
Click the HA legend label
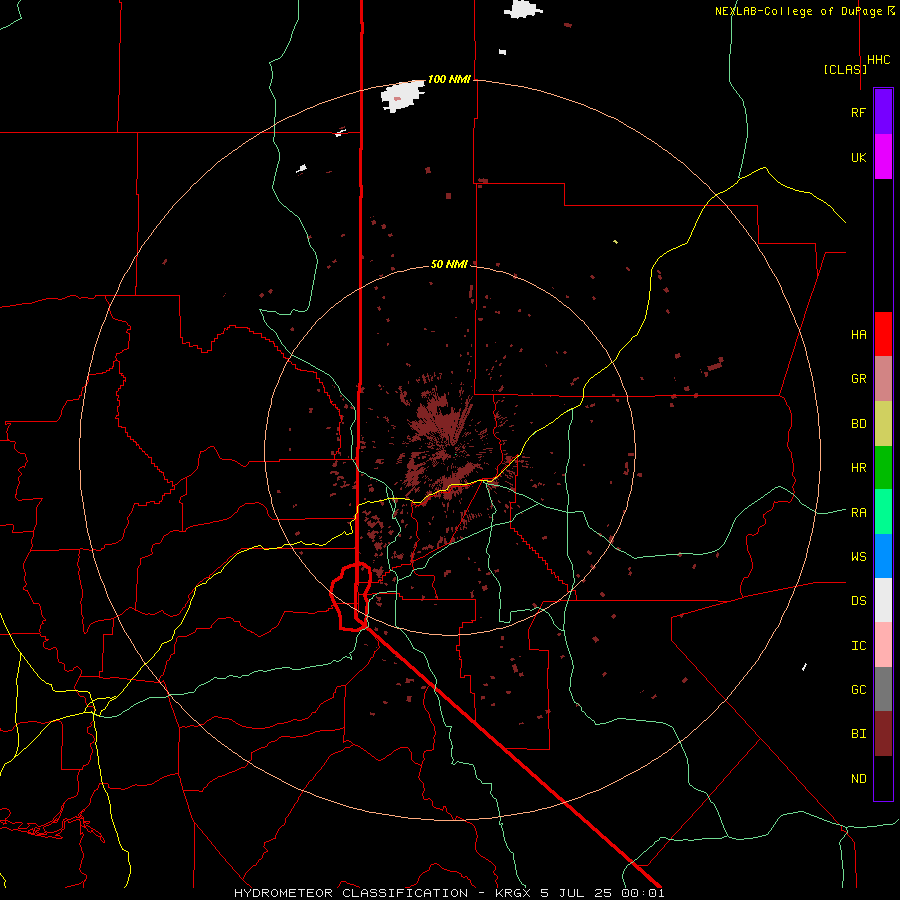[x=858, y=335]
